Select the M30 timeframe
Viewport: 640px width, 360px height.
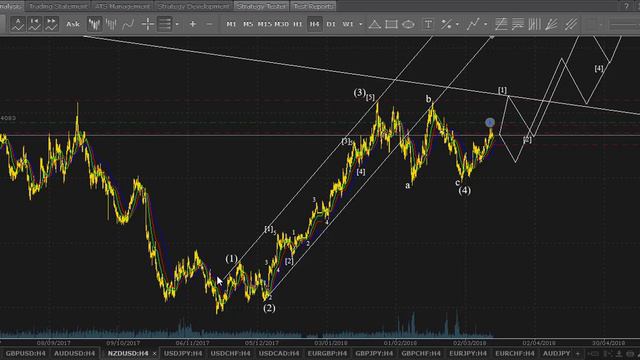point(281,24)
